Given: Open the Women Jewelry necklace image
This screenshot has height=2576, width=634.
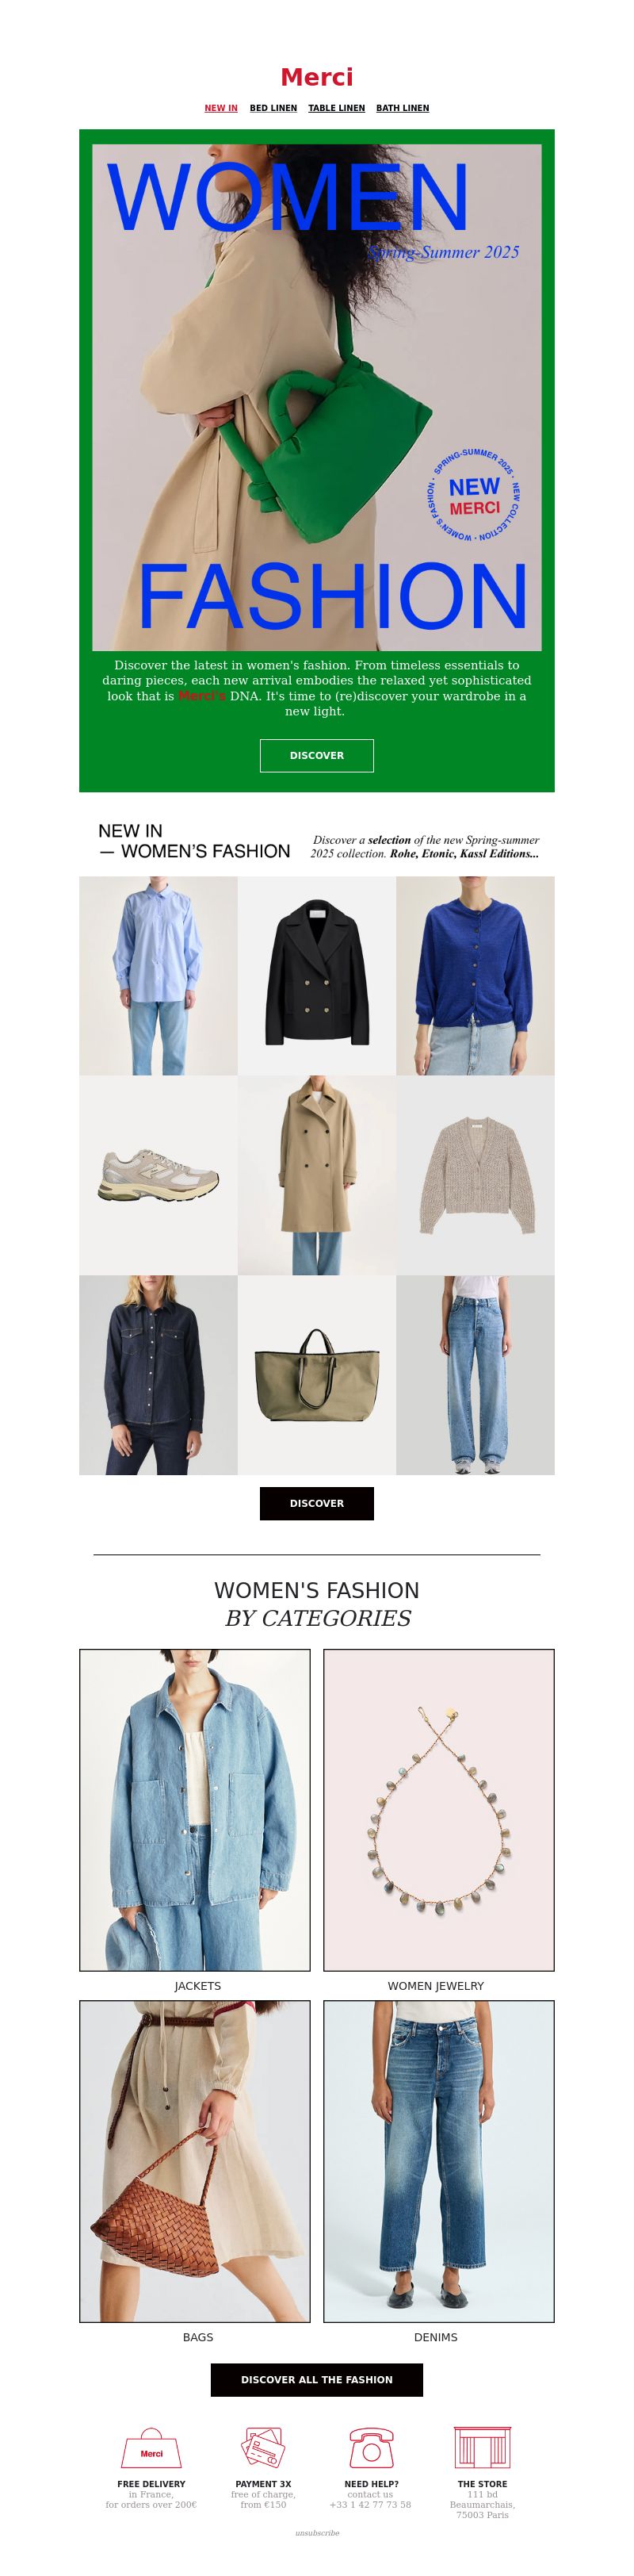Looking at the screenshot, I should tap(439, 1810).
